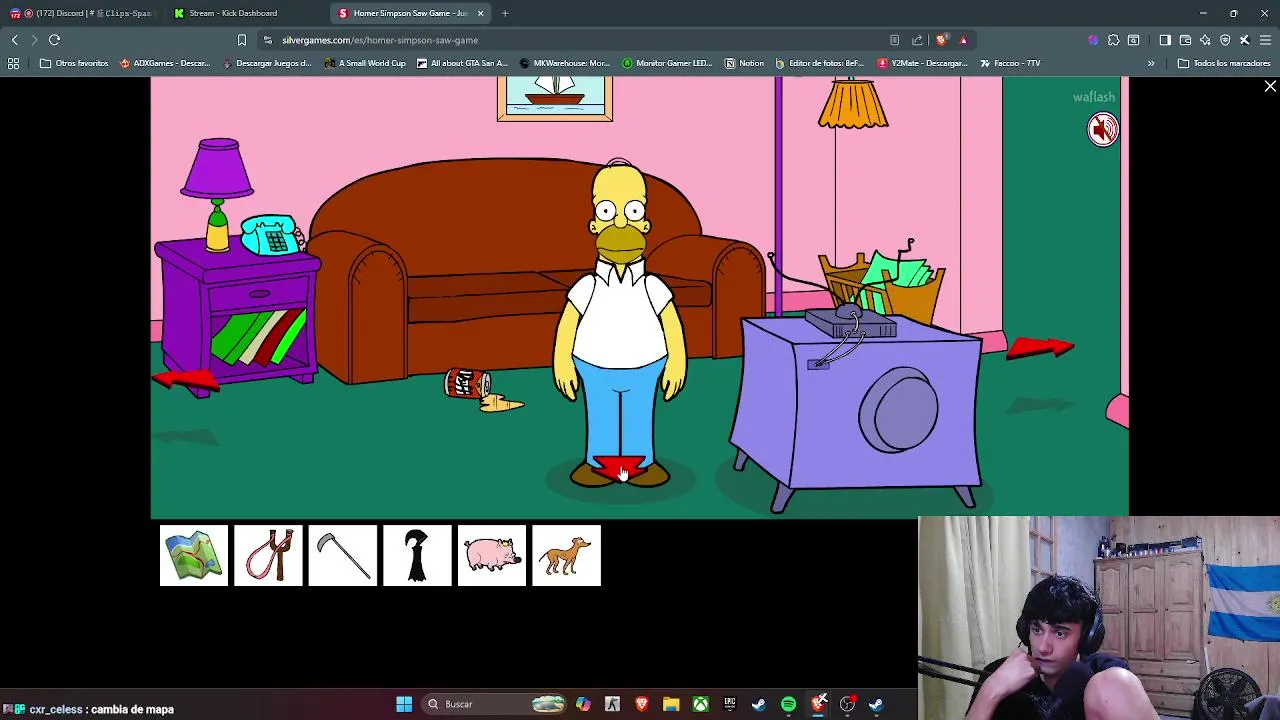Open the Counter-Strike taskbar icon
The image size is (1280, 720).
[612, 704]
